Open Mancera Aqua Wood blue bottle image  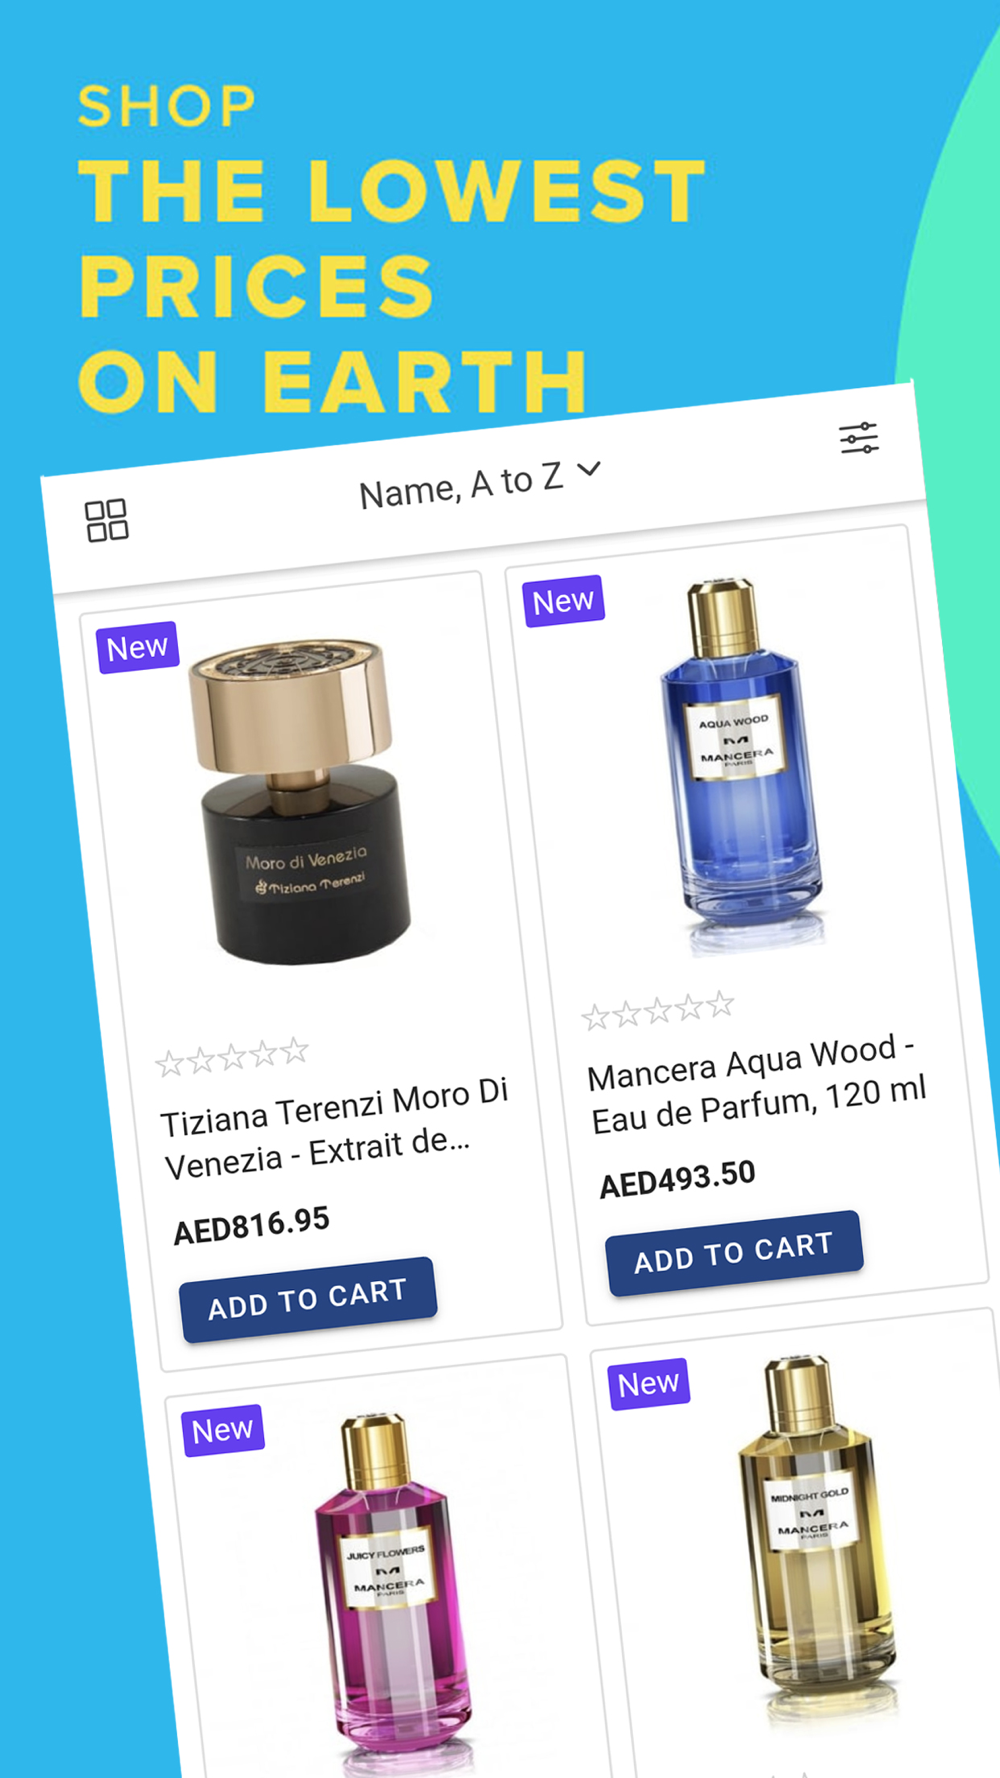coord(742,765)
